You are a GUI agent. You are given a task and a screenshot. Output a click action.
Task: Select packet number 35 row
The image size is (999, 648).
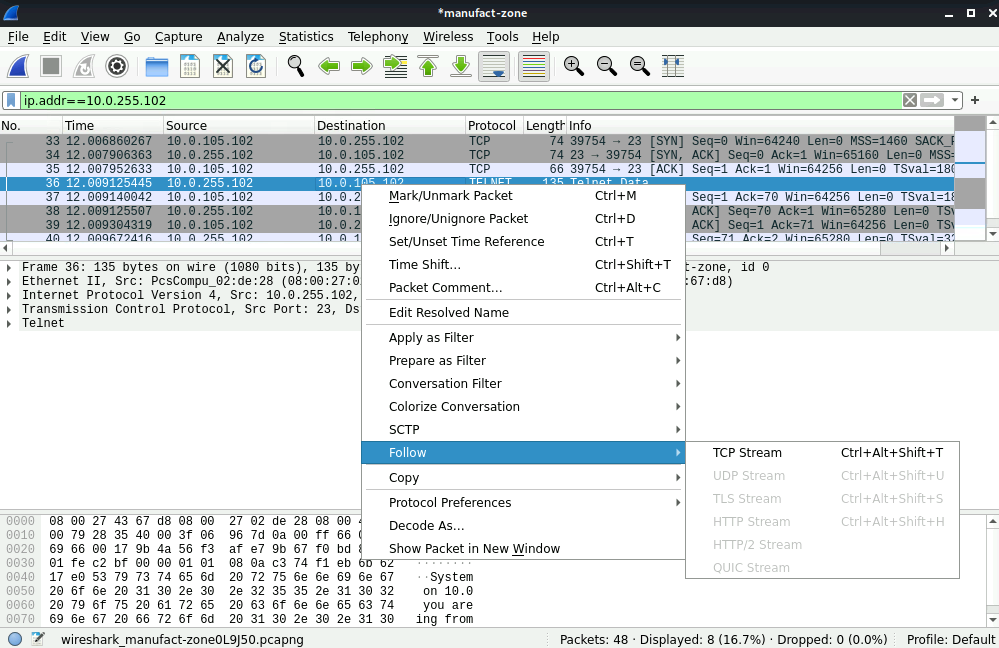[477, 169]
